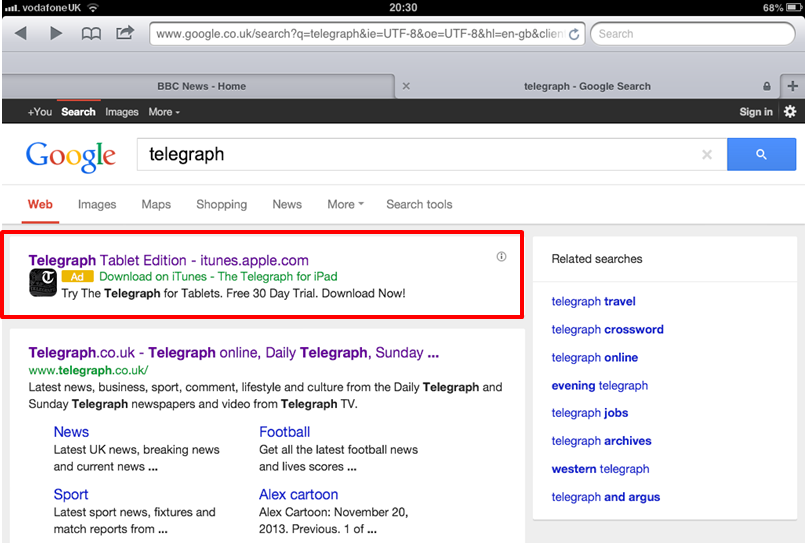Select the Images search tab

(x=97, y=204)
